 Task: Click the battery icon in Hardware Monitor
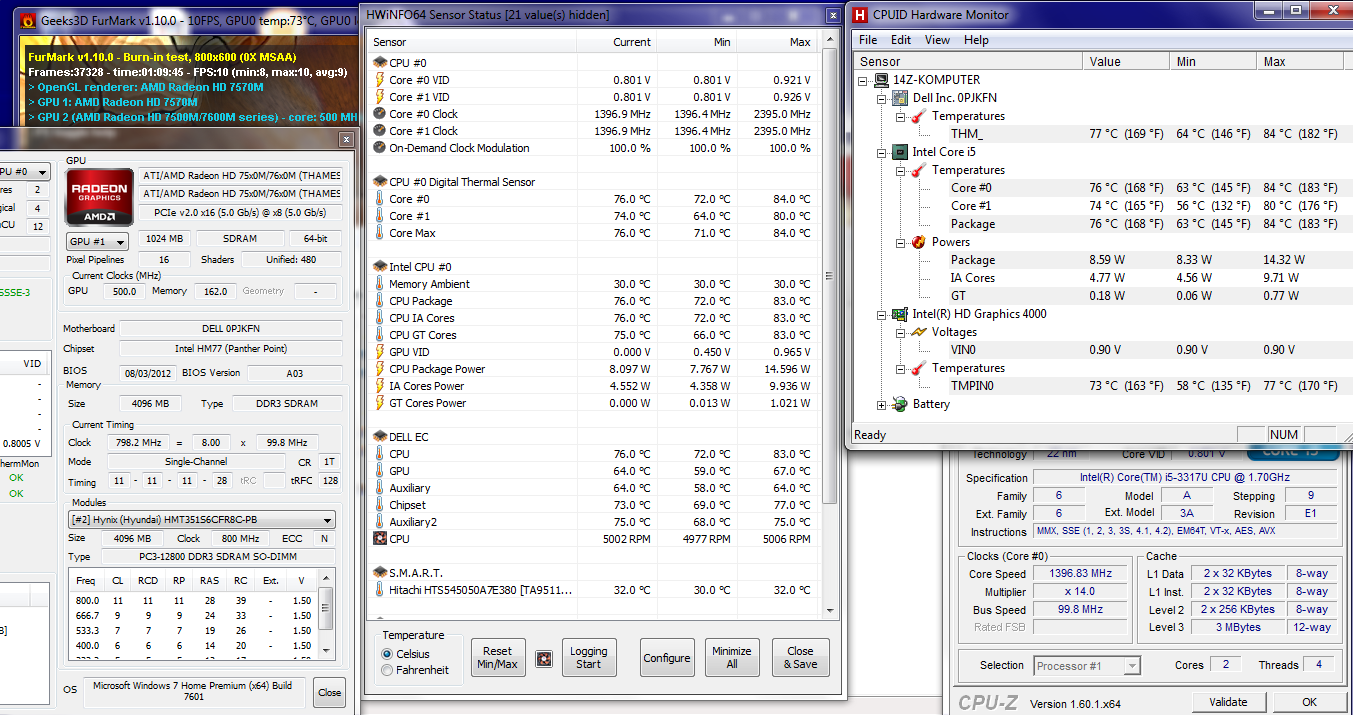pyautogui.click(x=899, y=404)
